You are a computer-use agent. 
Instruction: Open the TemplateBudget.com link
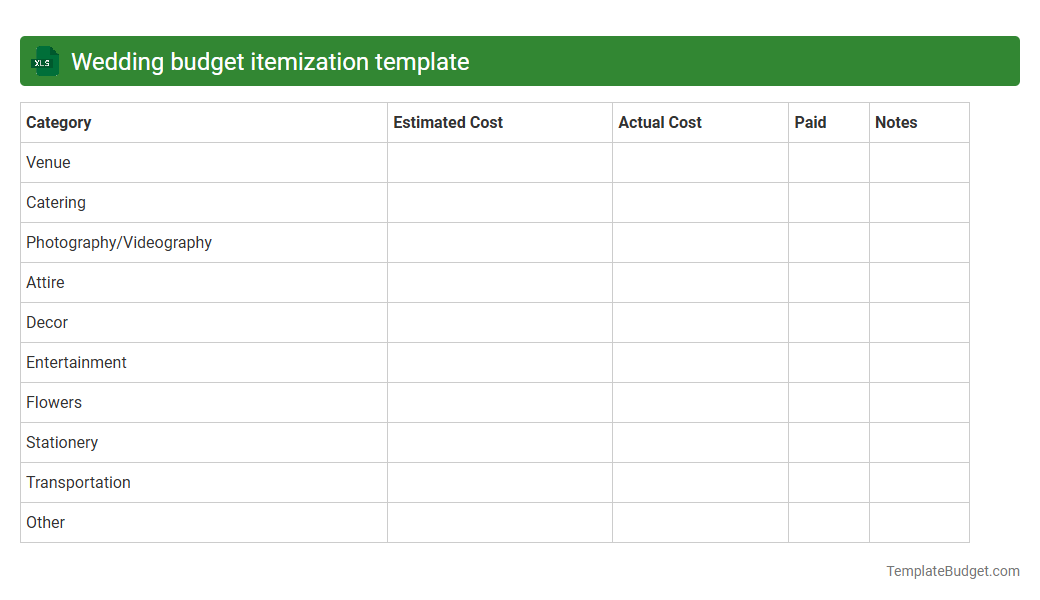tap(952, 571)
